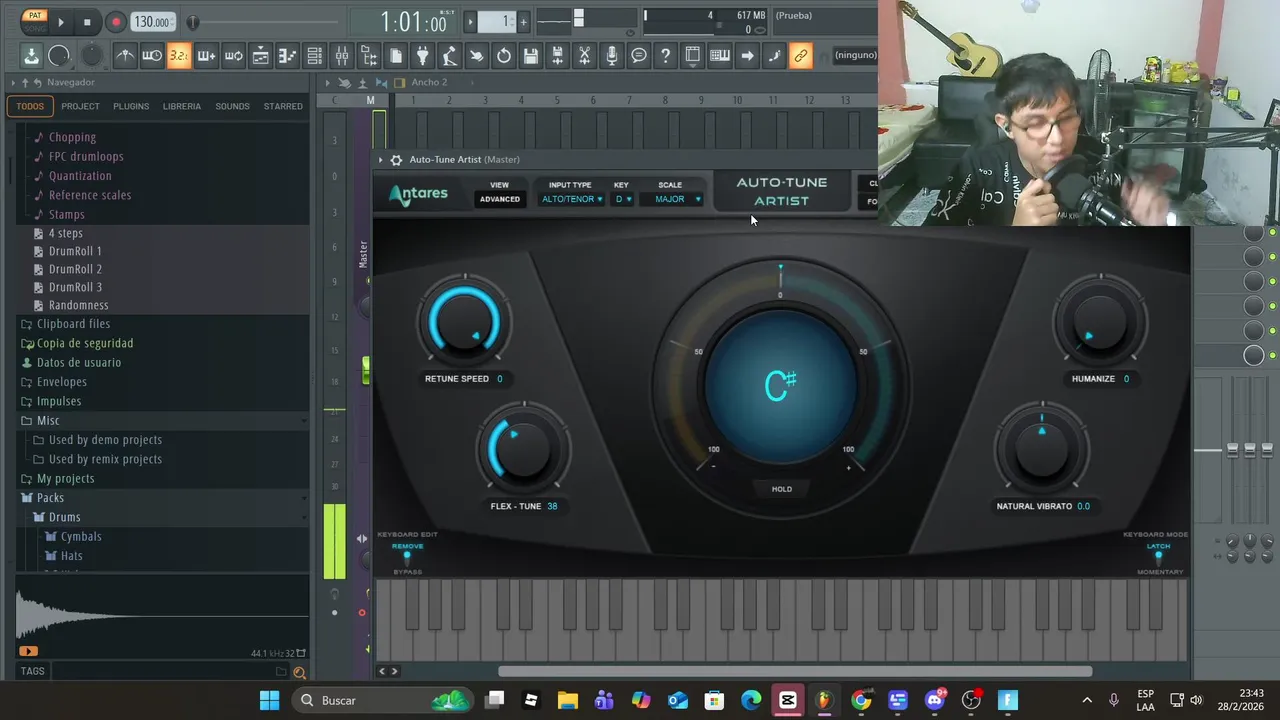Switch to the PROJECT browser tab
Screen dimensions: 1280x720
coord(80,106)
